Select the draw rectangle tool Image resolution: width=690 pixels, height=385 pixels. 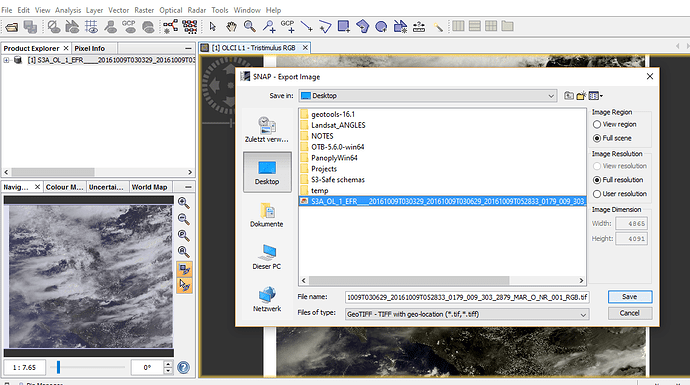tap(344, 27)
